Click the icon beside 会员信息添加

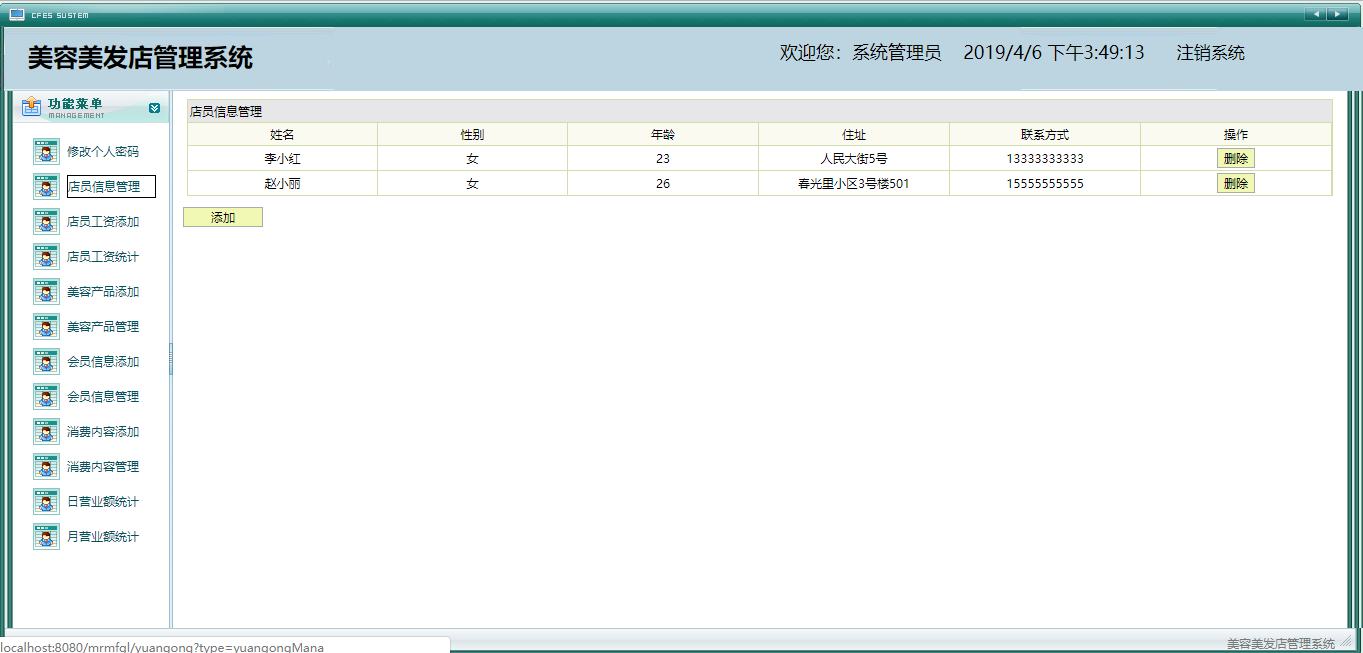46,362
